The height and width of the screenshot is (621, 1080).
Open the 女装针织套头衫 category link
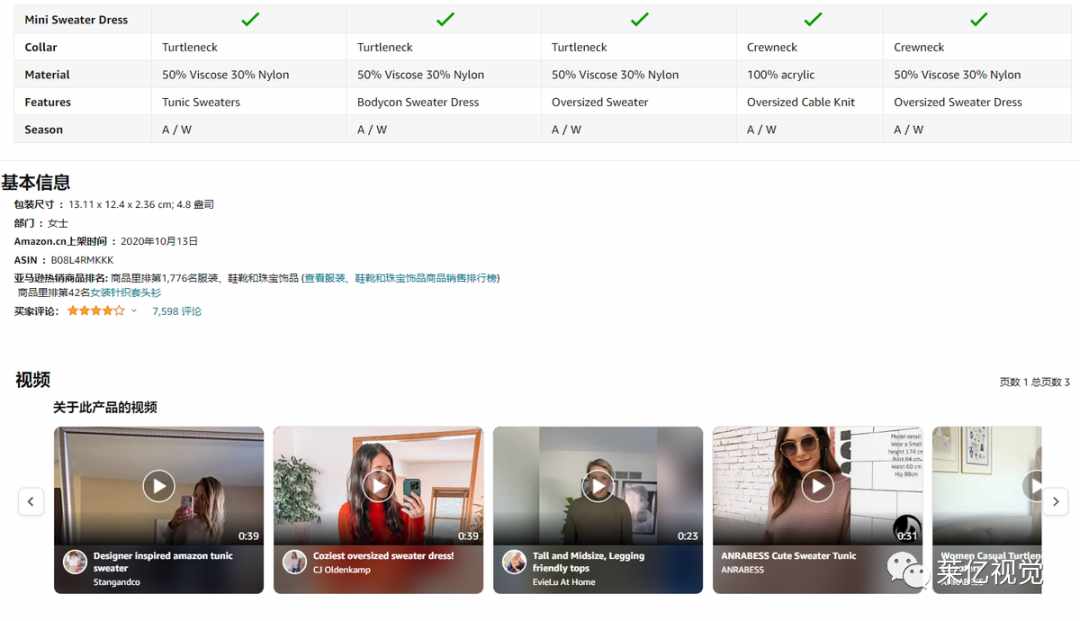point(125,293)
